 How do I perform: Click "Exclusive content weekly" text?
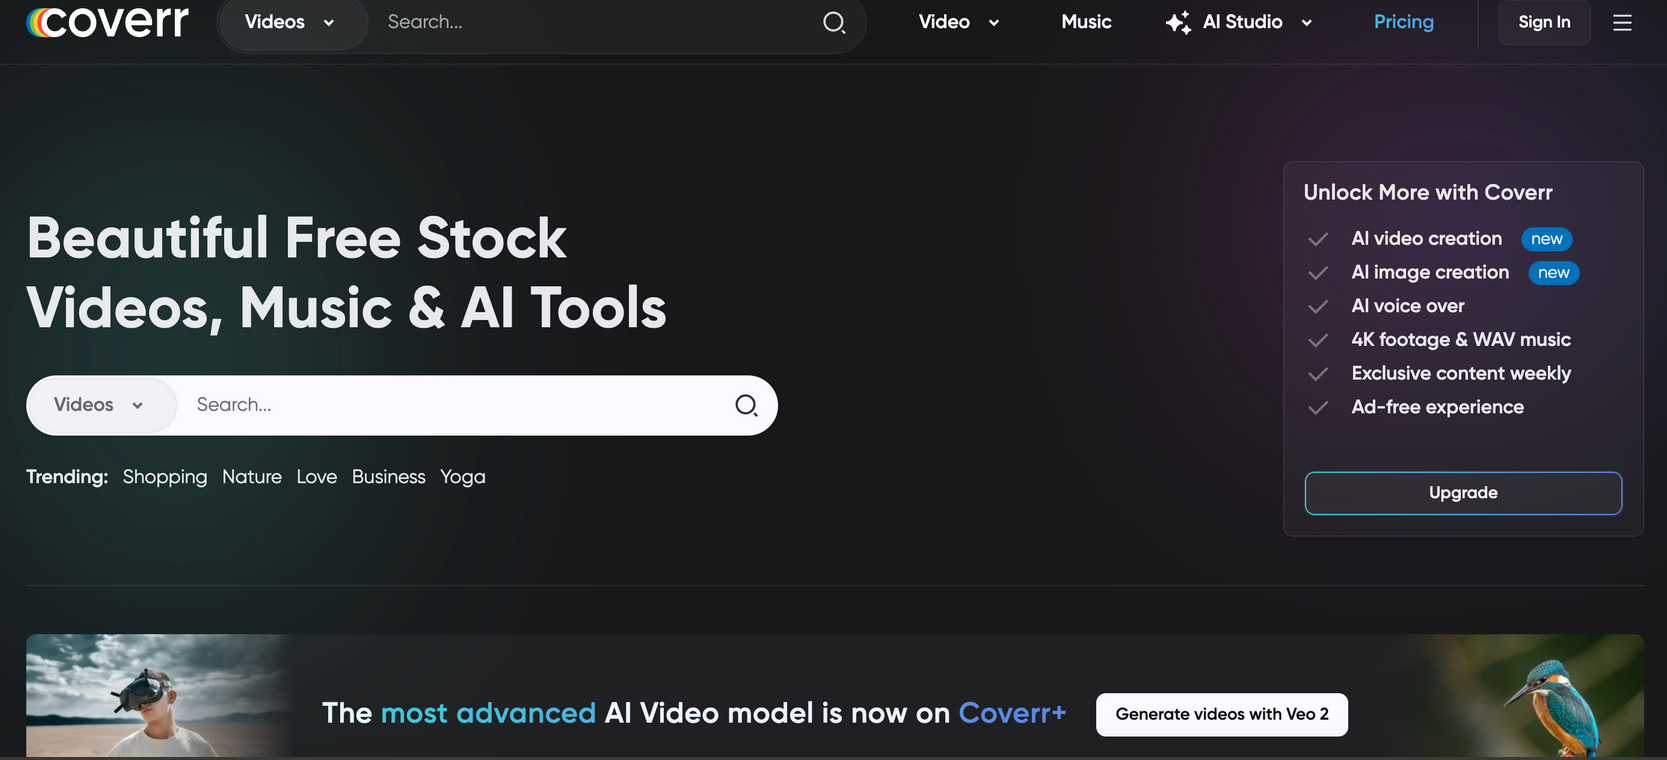(1461, 373)
